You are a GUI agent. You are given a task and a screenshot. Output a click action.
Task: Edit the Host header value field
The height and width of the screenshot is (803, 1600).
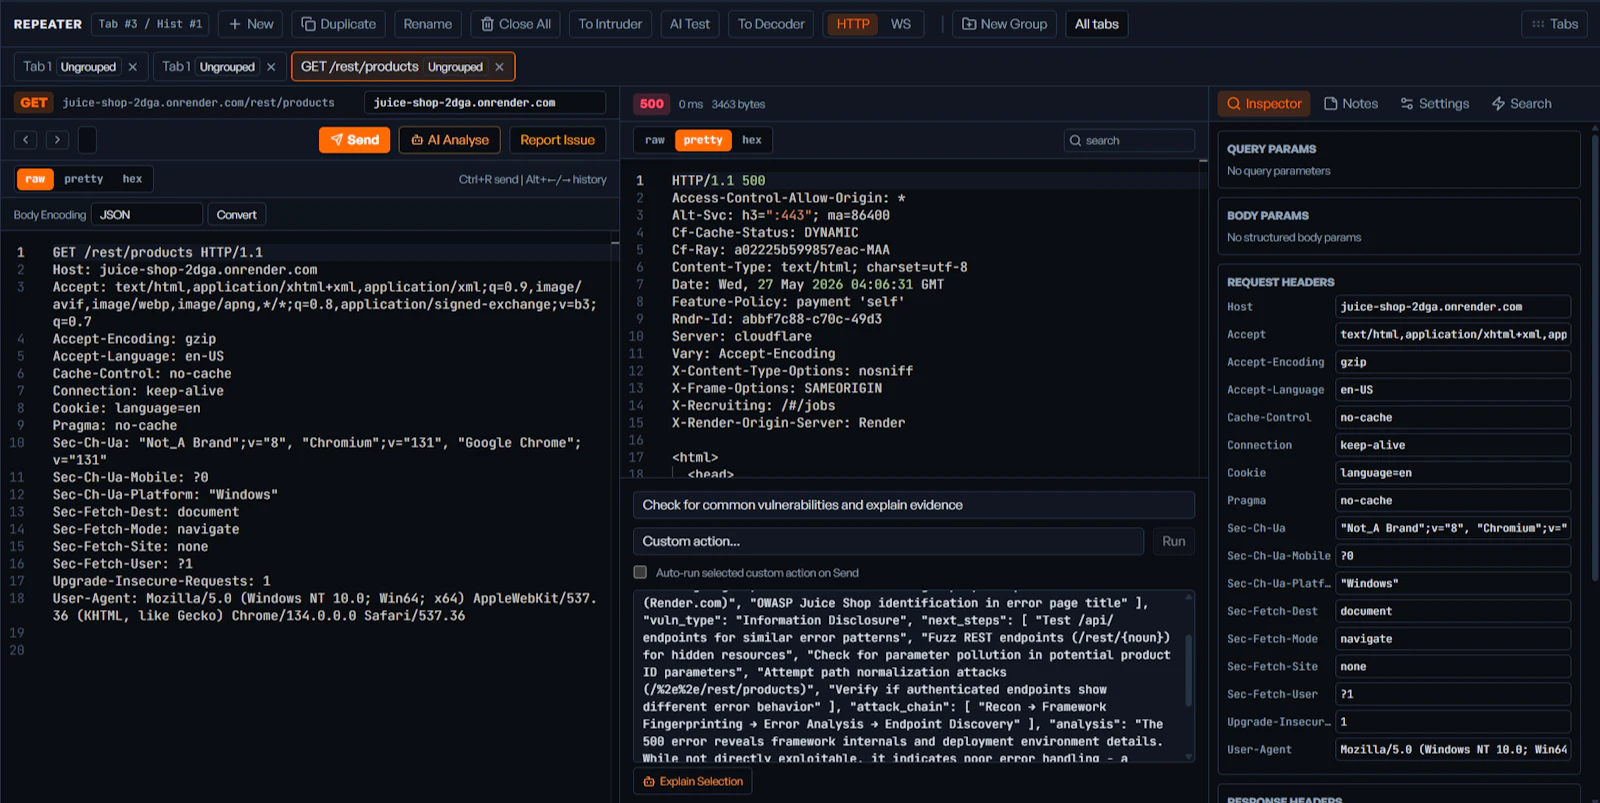click(x=1453, y=307)
